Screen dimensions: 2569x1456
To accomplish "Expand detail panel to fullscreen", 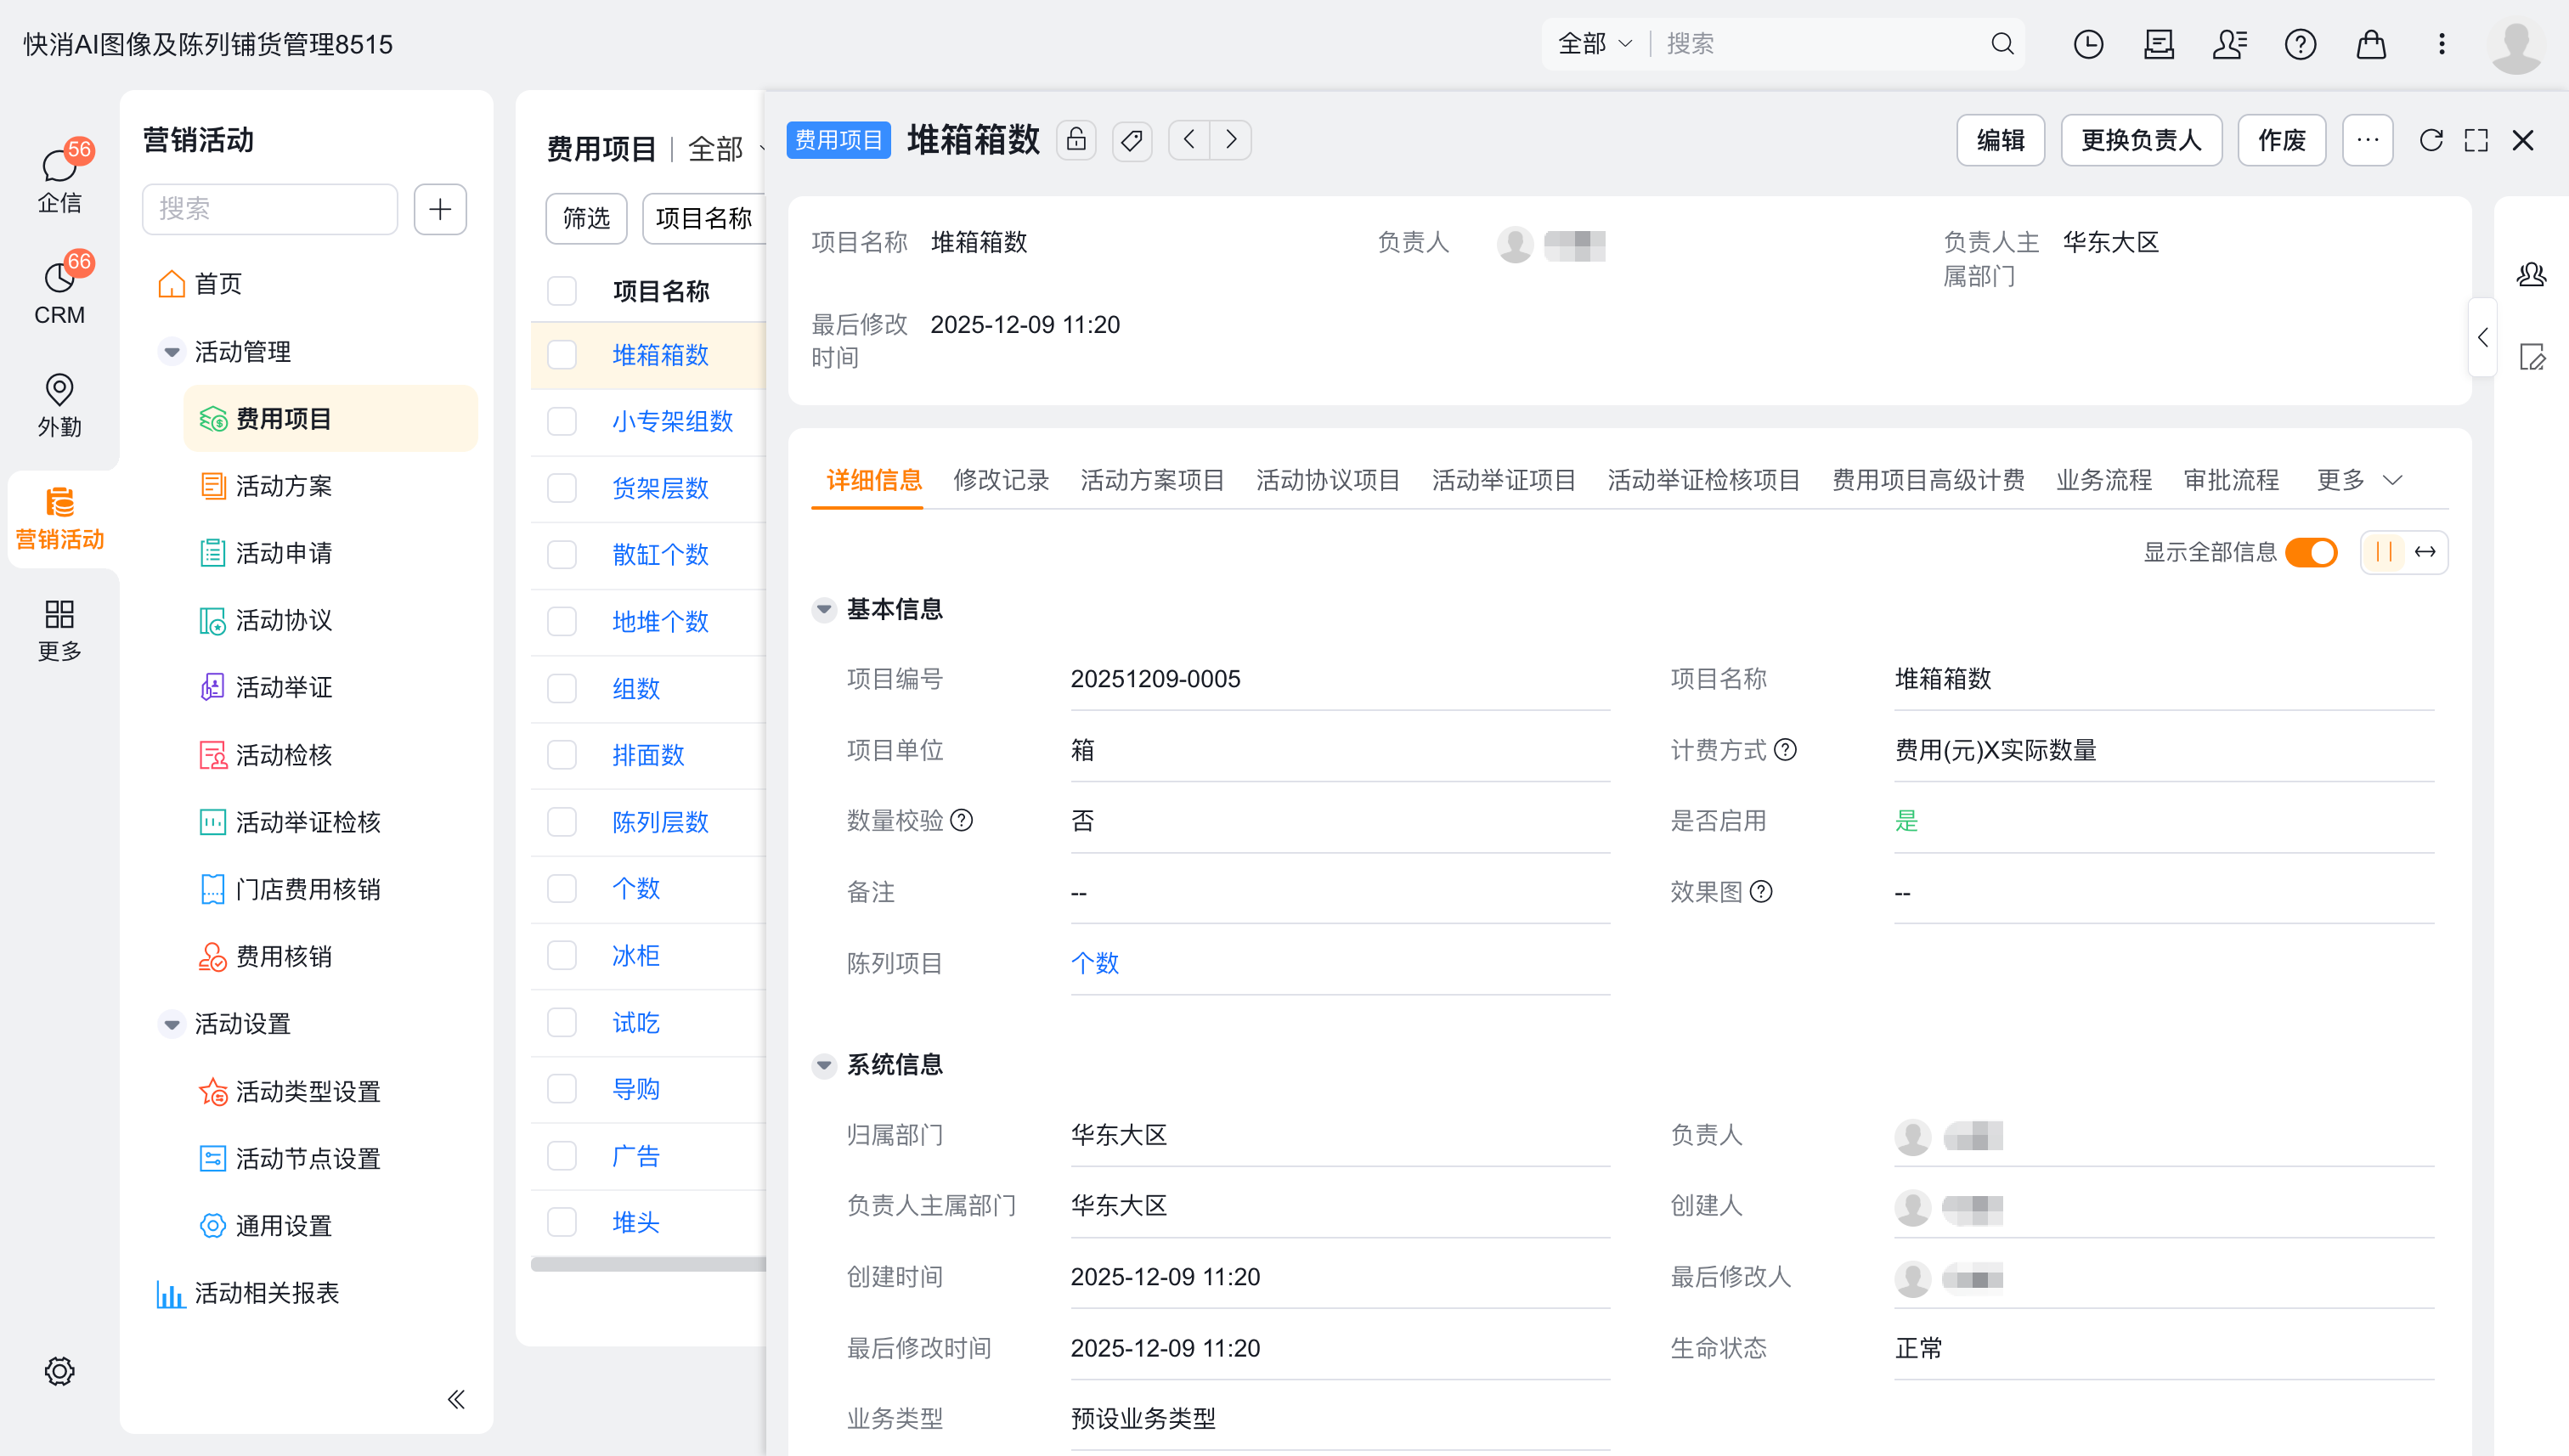I will click(2476, 140).
